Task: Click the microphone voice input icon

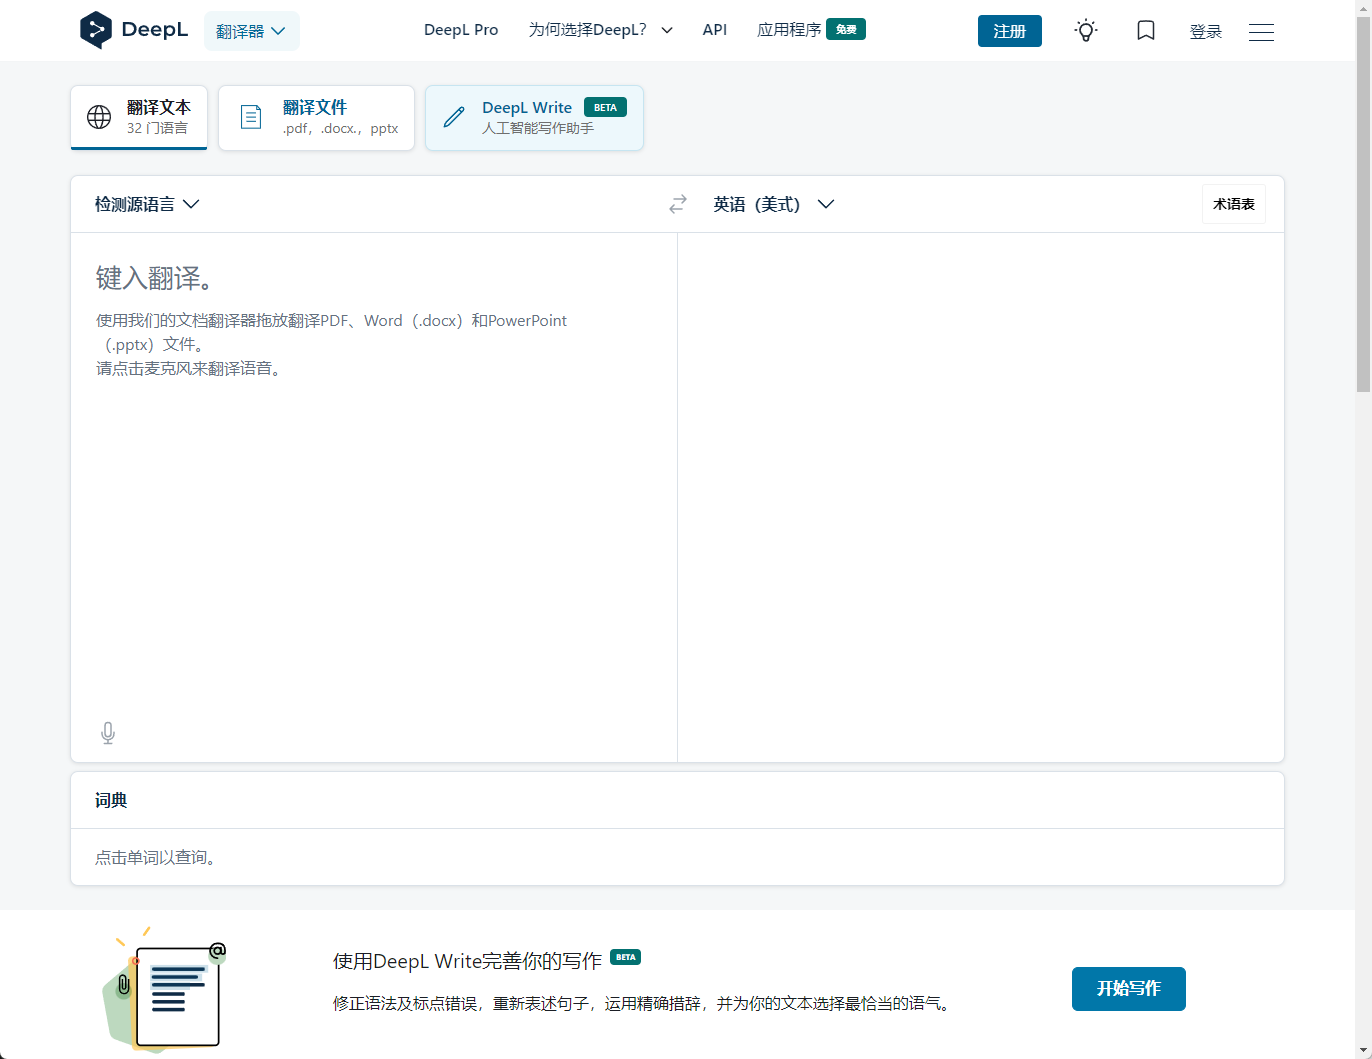Action: tap(108, 733)
